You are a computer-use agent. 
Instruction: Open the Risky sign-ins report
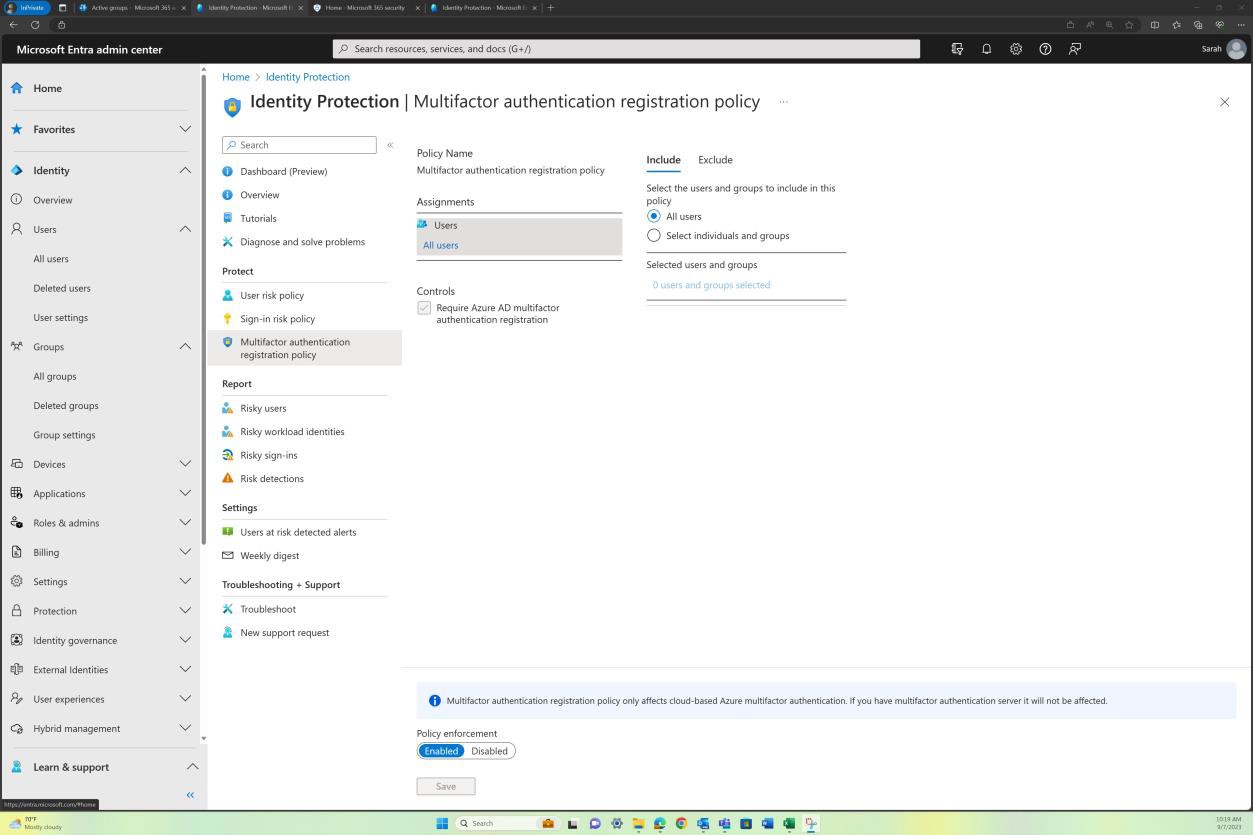[x=268, y=455]
